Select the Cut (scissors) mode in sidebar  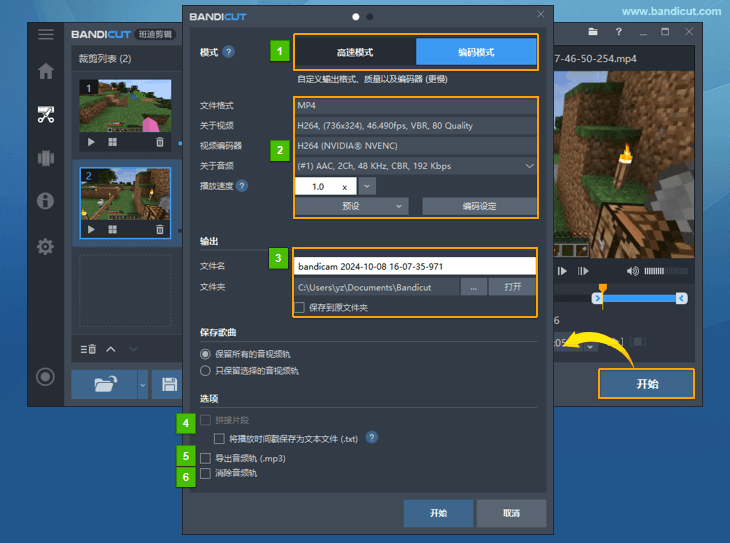pyautogui.click(x=46, y=114)
